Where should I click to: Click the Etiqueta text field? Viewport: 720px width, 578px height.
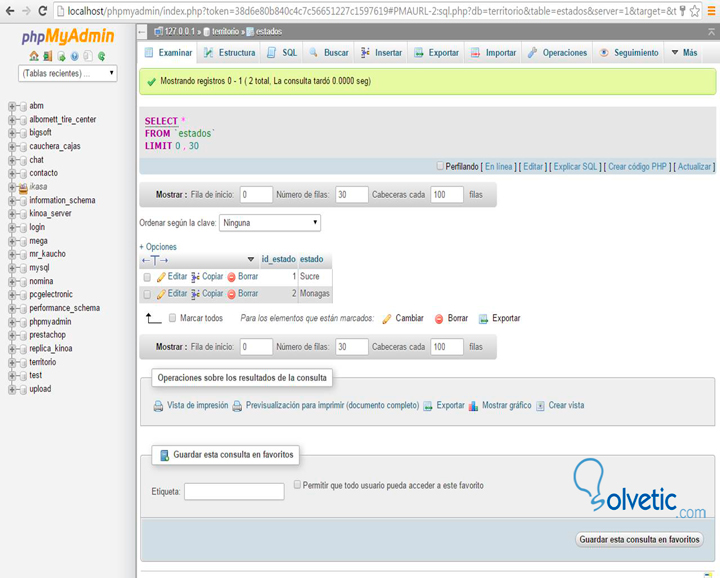pos(234,492)
